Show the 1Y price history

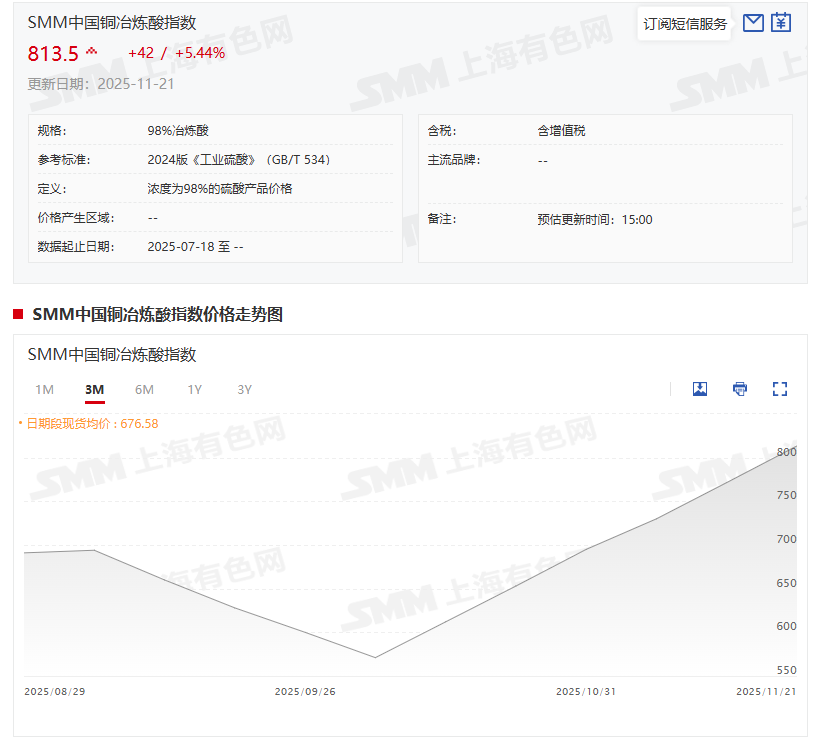(x=194, y=390)
